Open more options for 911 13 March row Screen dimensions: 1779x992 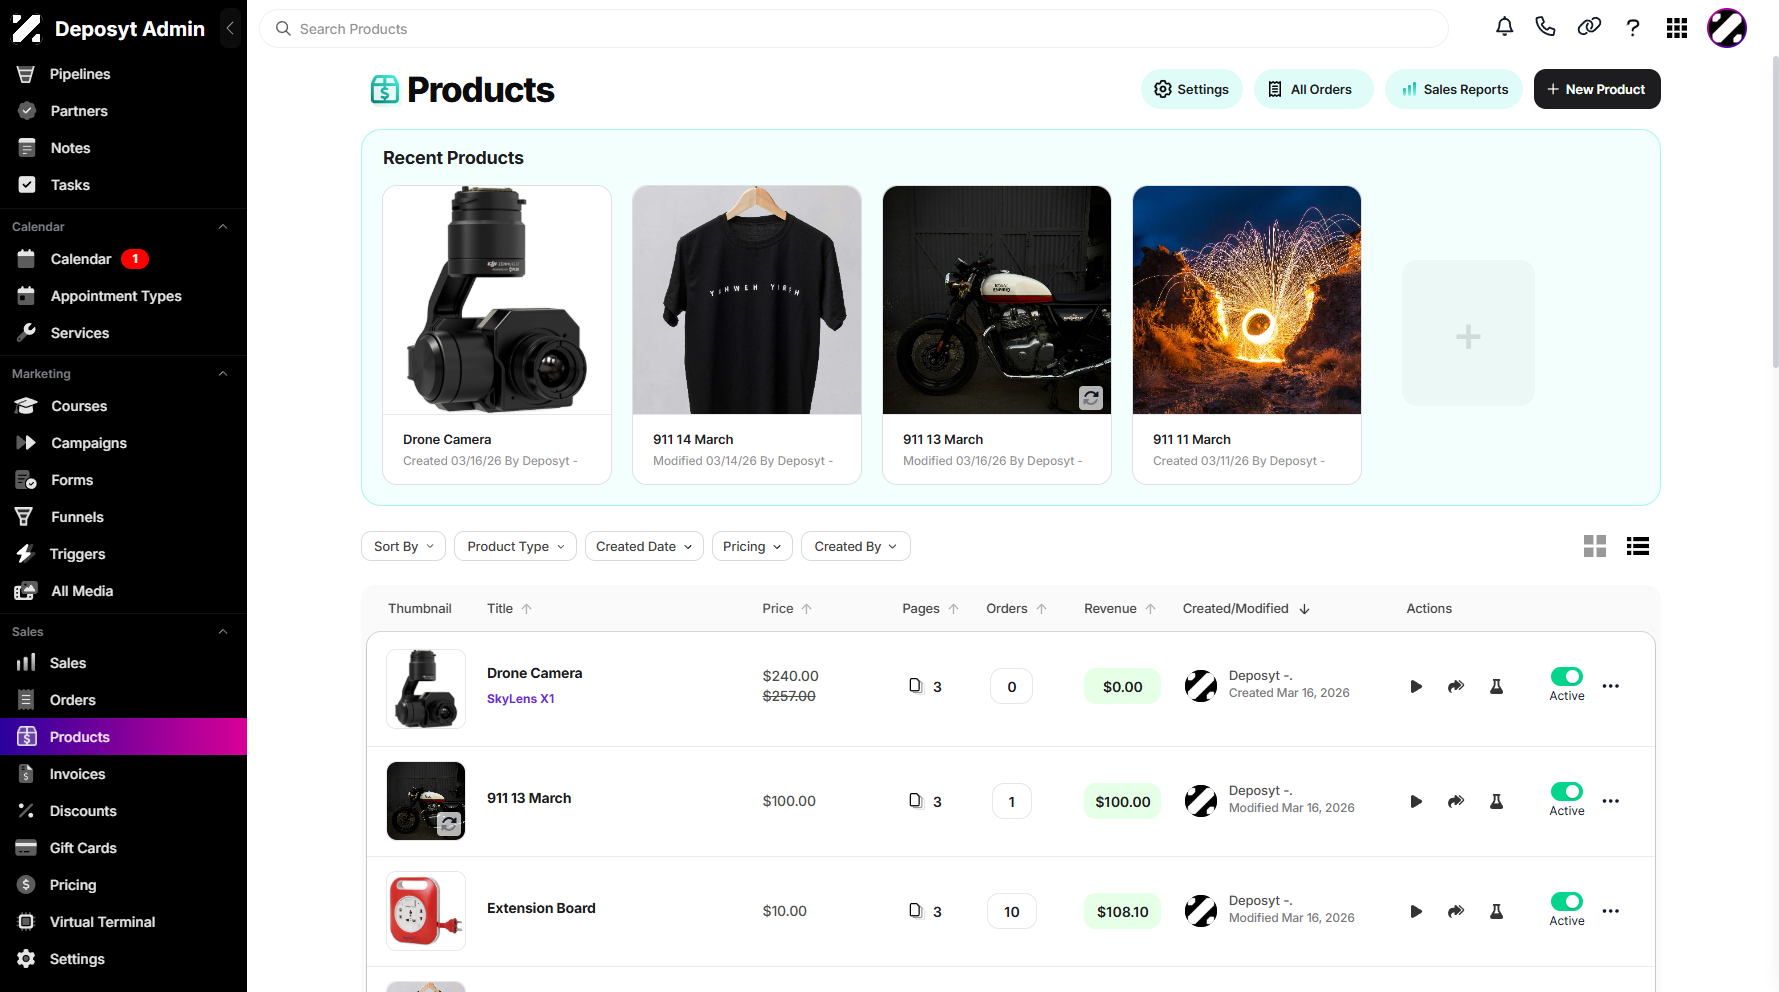coord(1611,801)
